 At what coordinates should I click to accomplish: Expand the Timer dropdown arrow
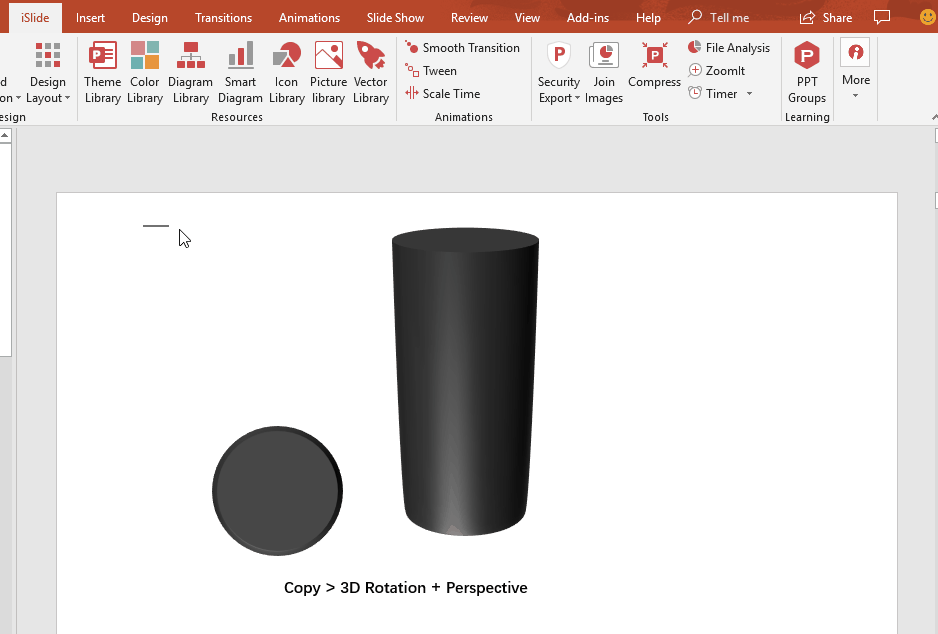pyautogui.click(x=749, y=94)
